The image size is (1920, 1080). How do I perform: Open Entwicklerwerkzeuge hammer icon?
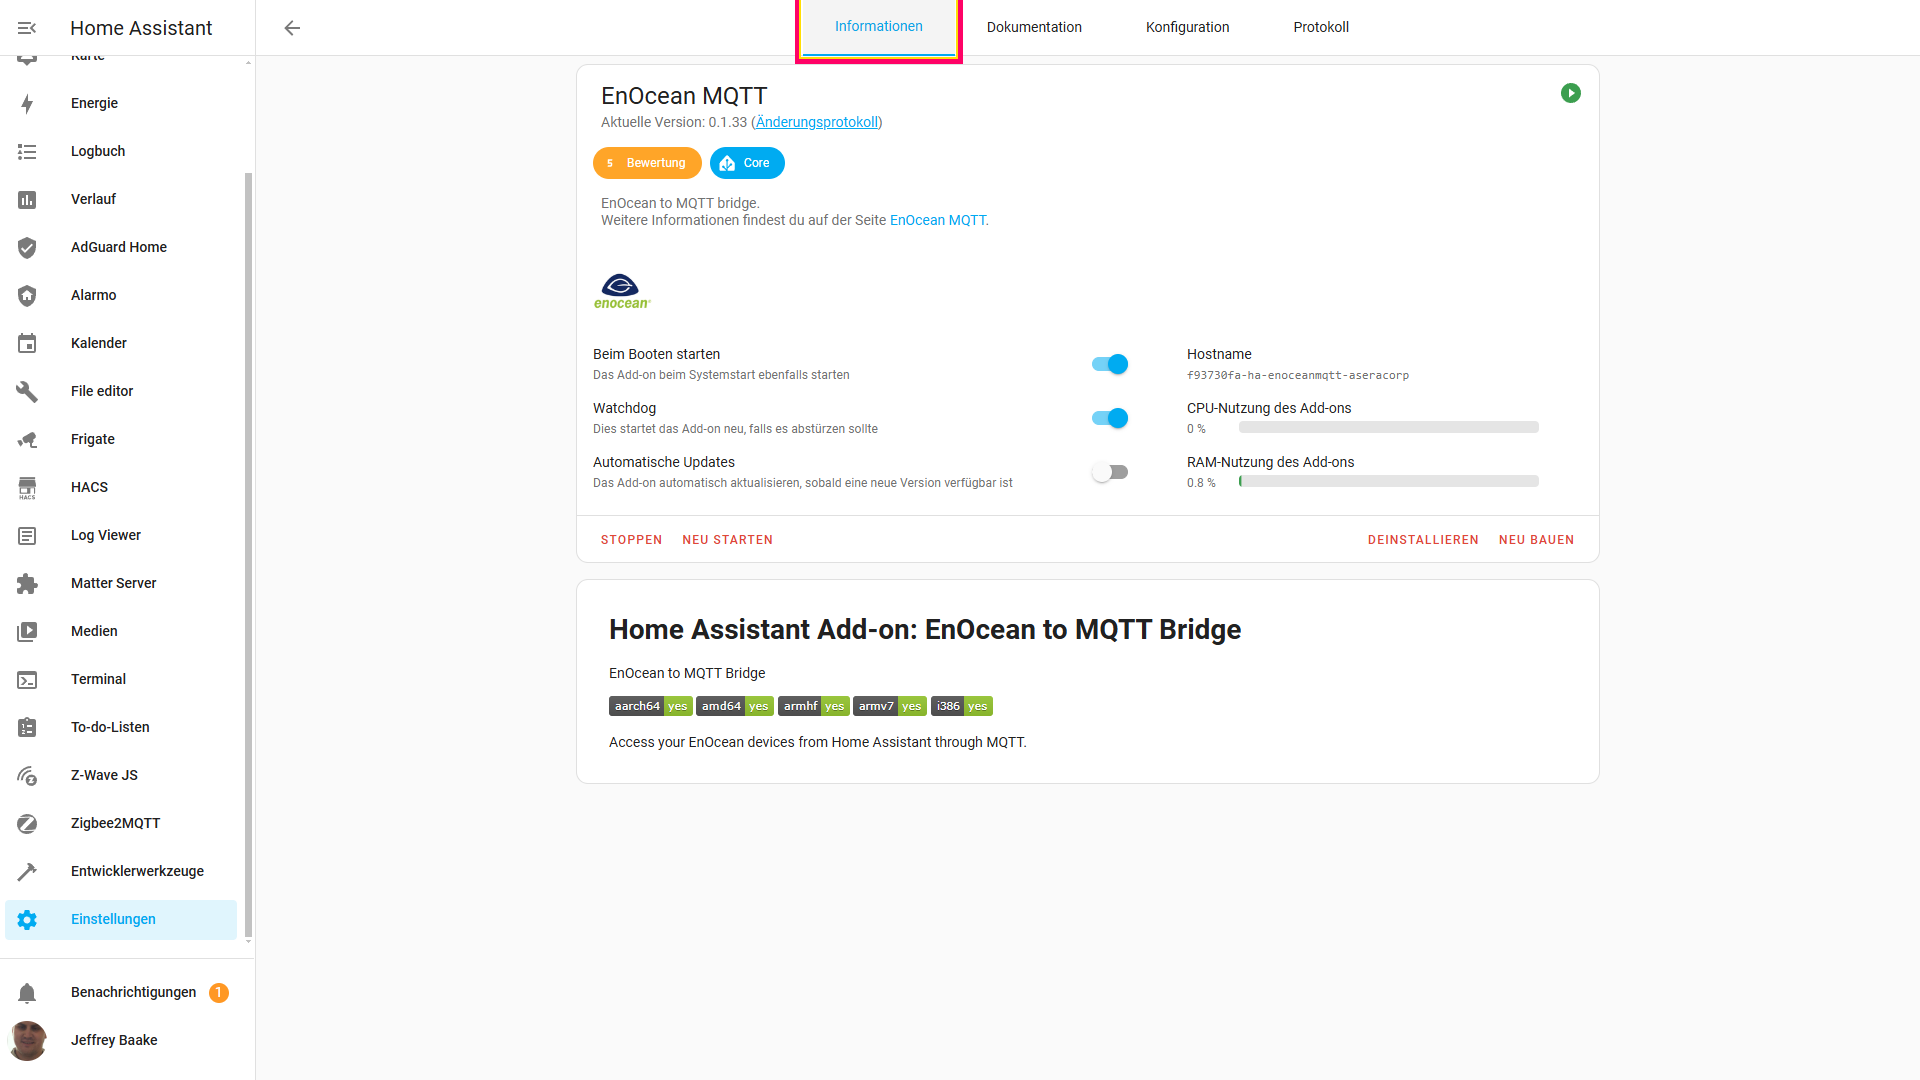click(x=27, y=872)
